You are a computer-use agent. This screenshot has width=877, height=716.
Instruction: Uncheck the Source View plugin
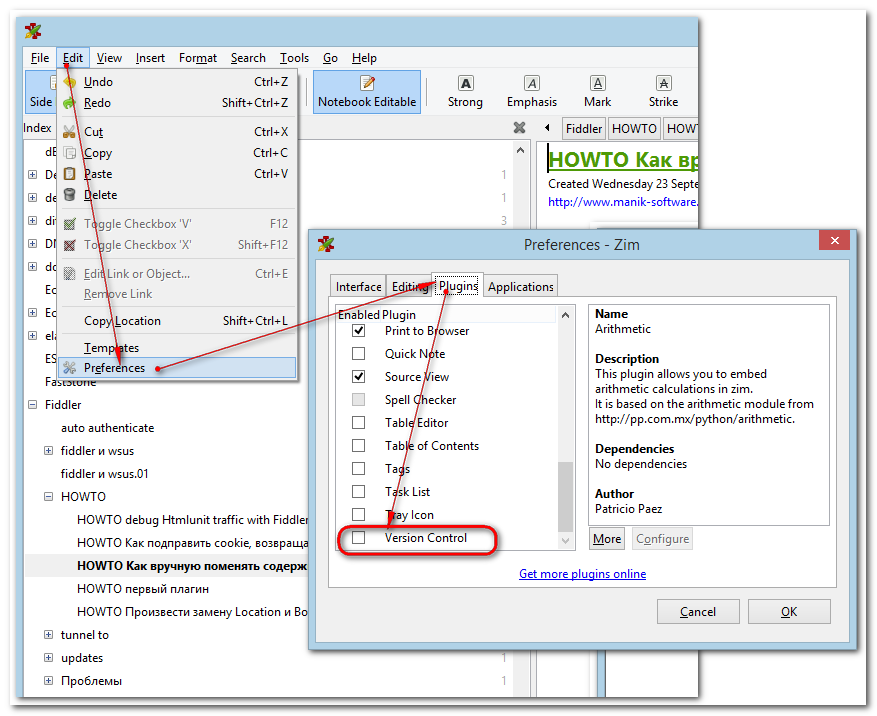pos(359,377)
